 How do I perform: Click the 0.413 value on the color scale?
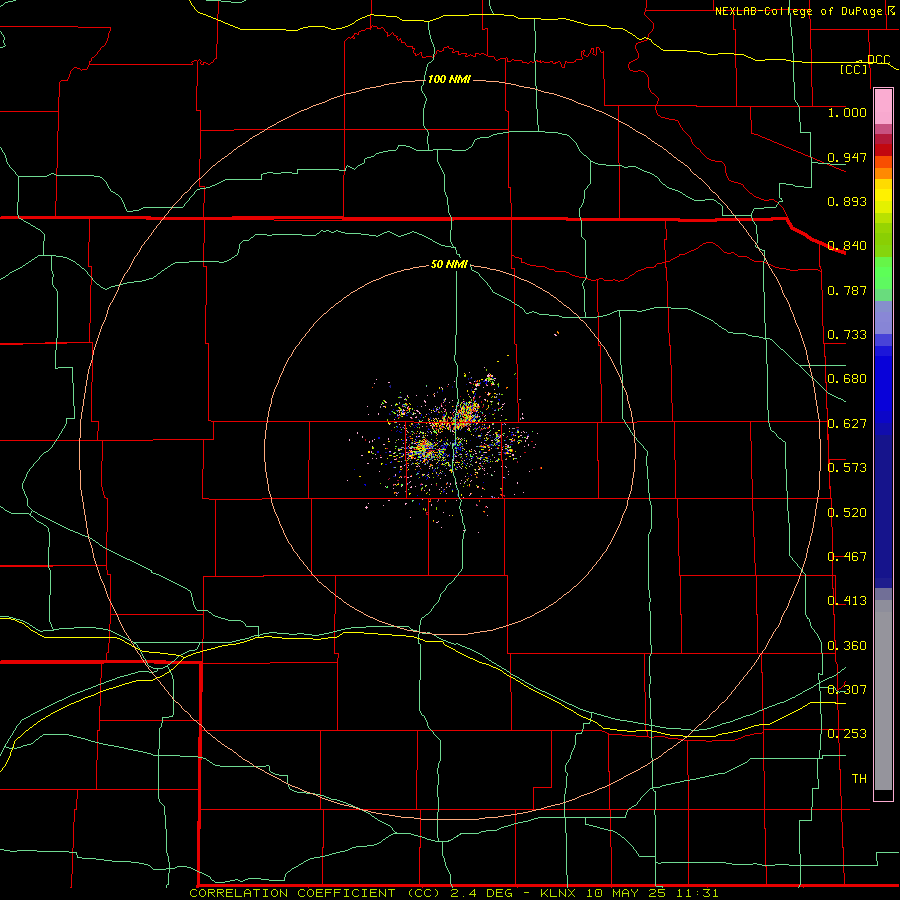847,601
